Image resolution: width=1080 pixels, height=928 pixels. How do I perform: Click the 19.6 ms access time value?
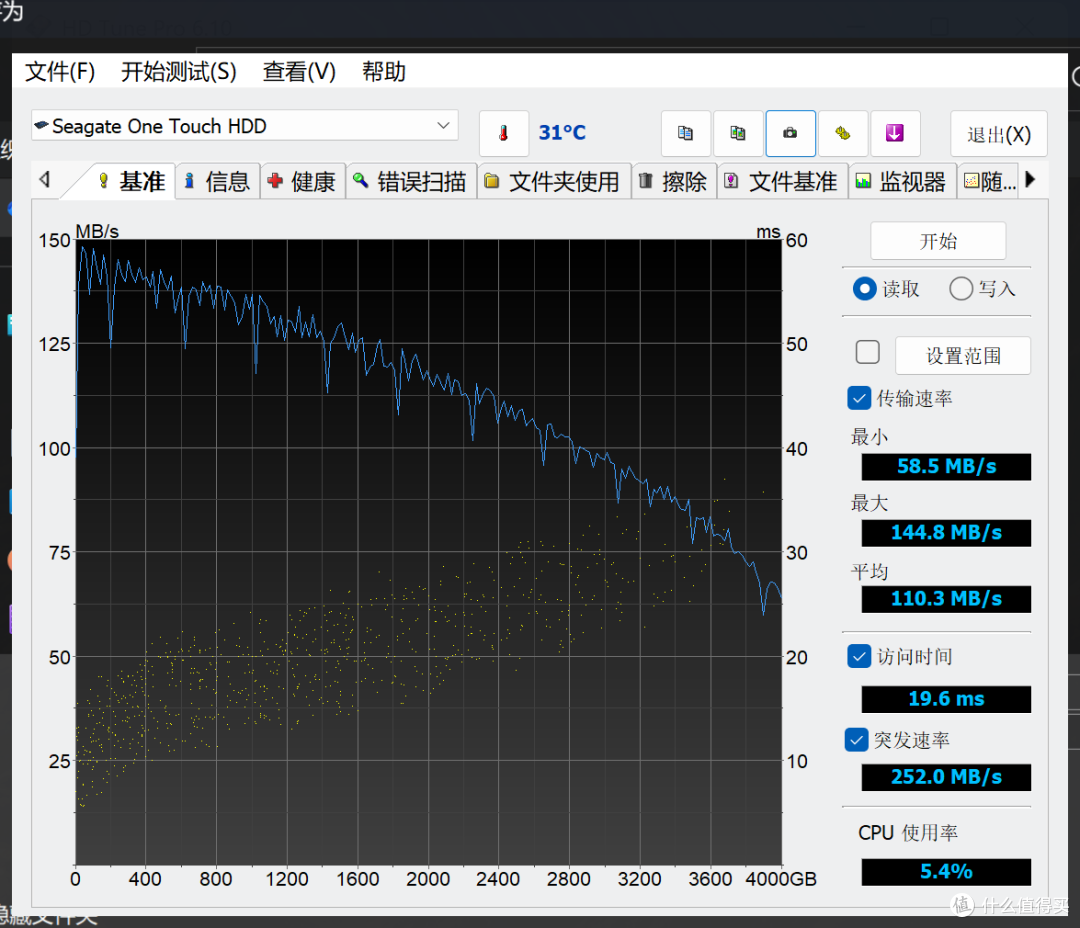pos(946,699)
